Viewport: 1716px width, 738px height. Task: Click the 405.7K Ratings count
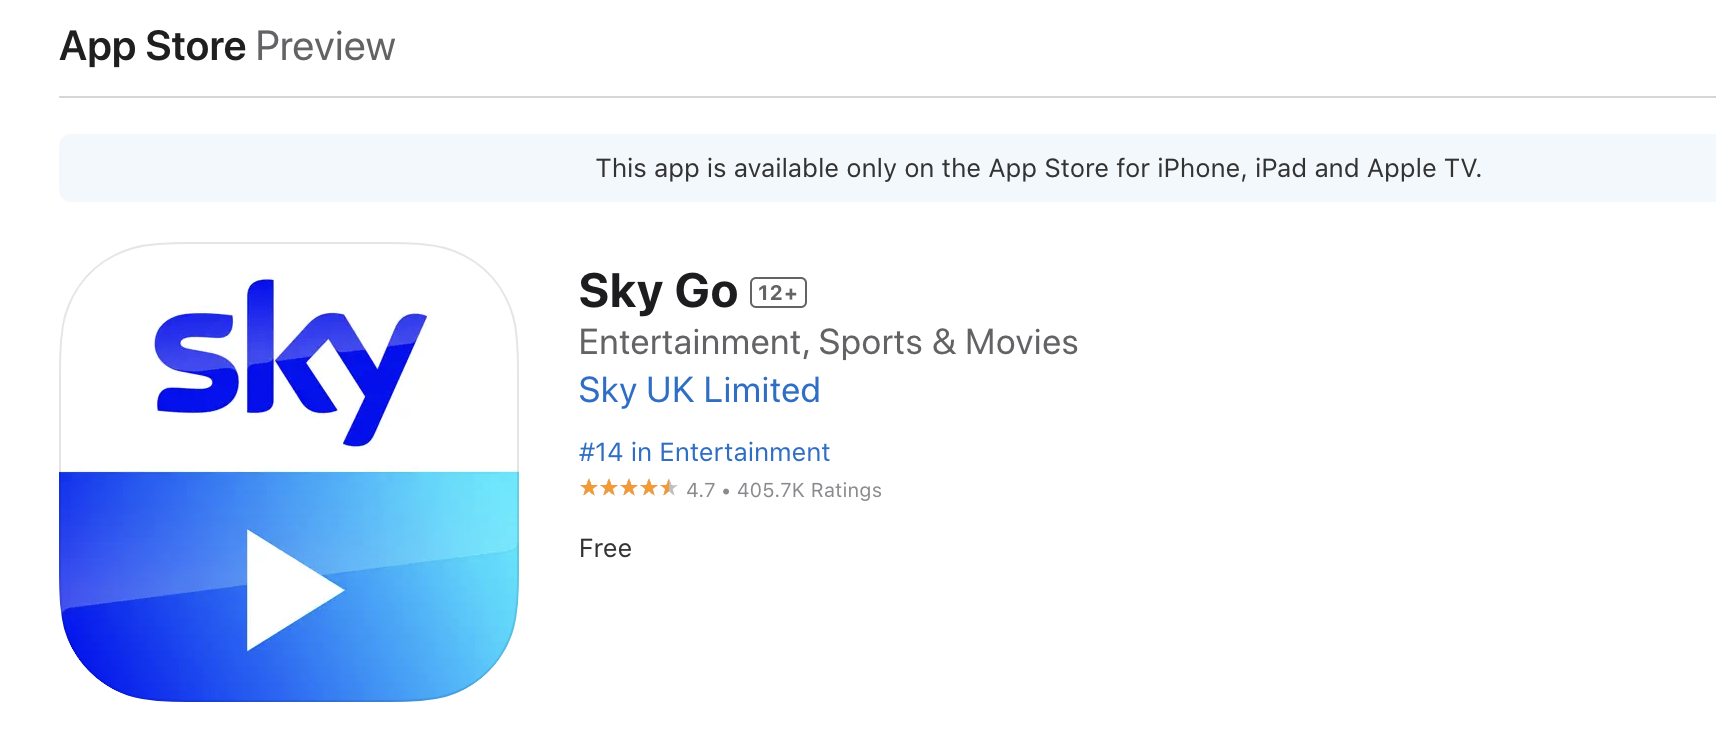[809, 490]
